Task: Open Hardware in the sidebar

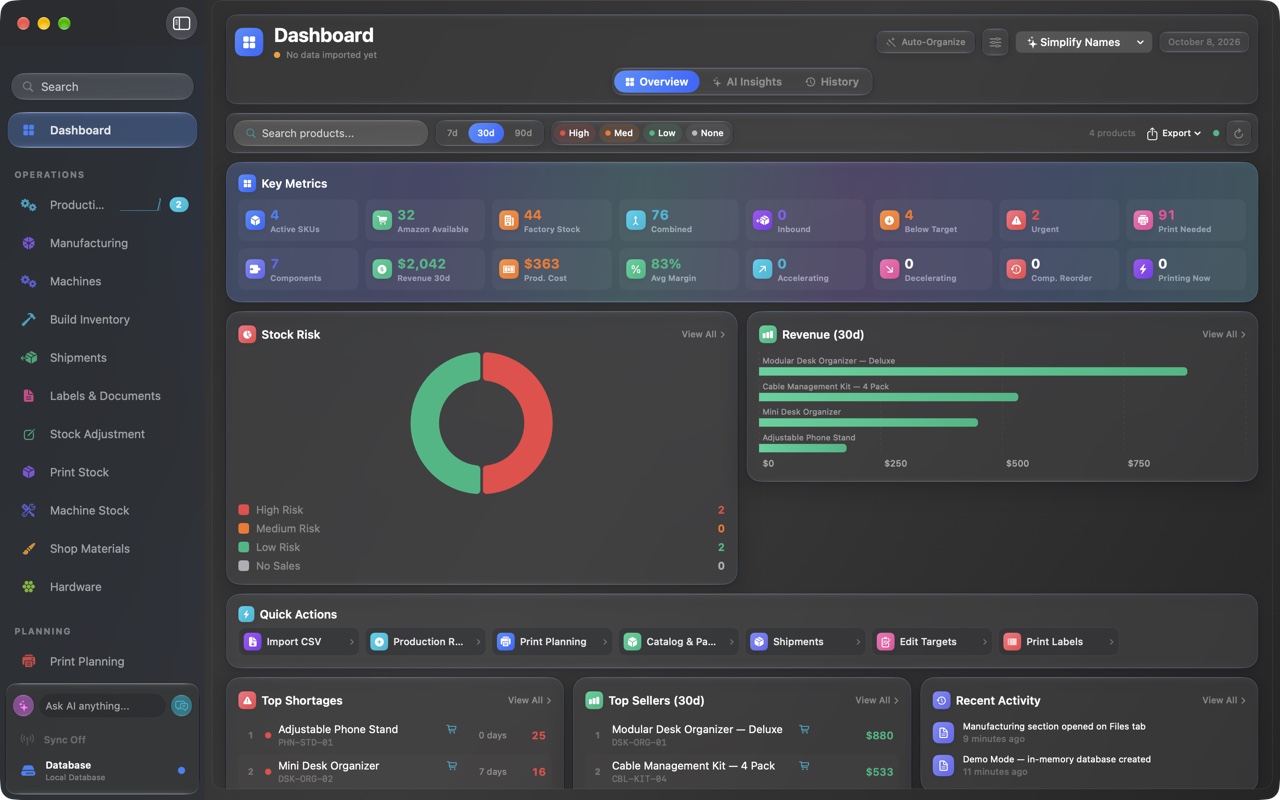Action: click(102, 587)
